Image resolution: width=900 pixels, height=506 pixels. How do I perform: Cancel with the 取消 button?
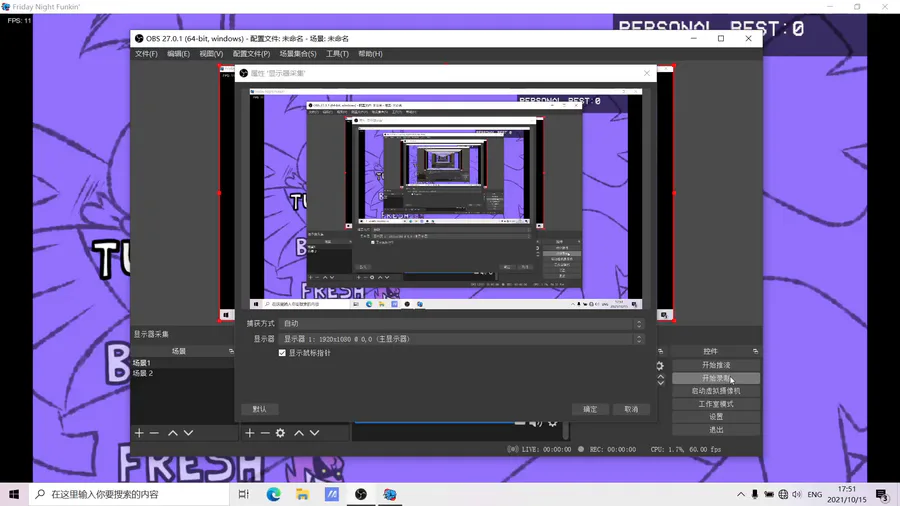[631, 409]
